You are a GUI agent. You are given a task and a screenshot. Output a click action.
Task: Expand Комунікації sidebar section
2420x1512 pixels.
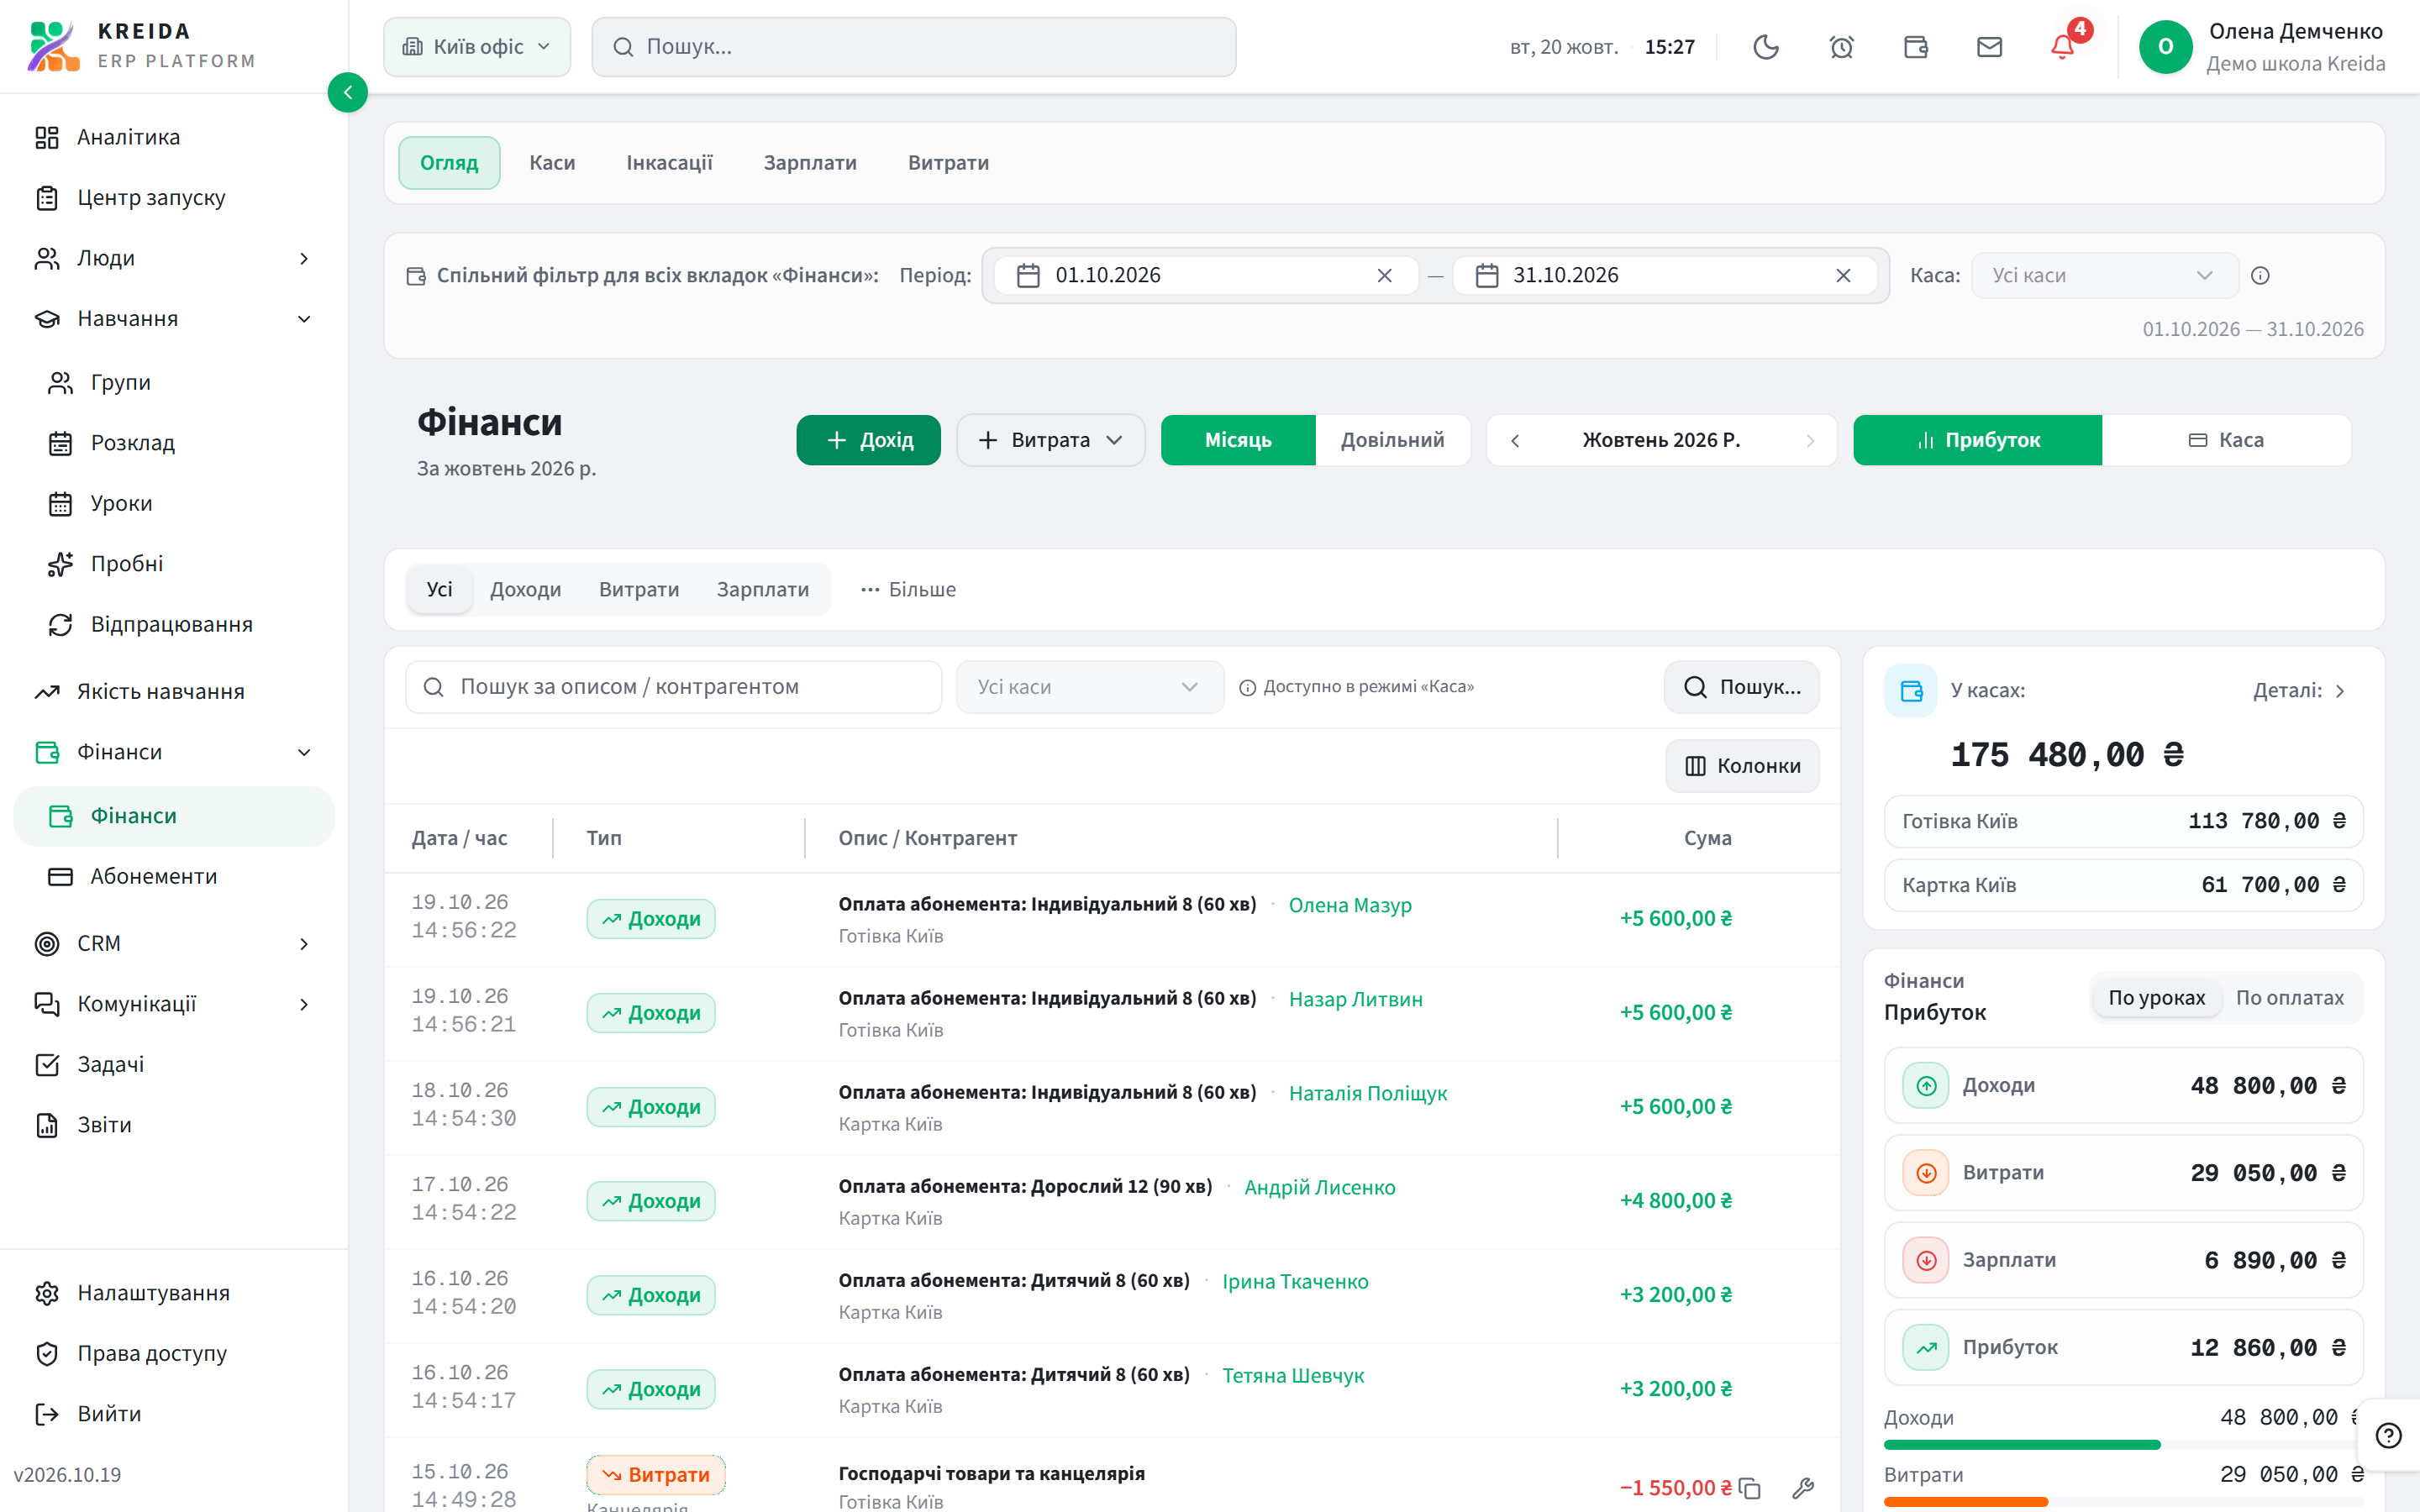pos(174,1004)
